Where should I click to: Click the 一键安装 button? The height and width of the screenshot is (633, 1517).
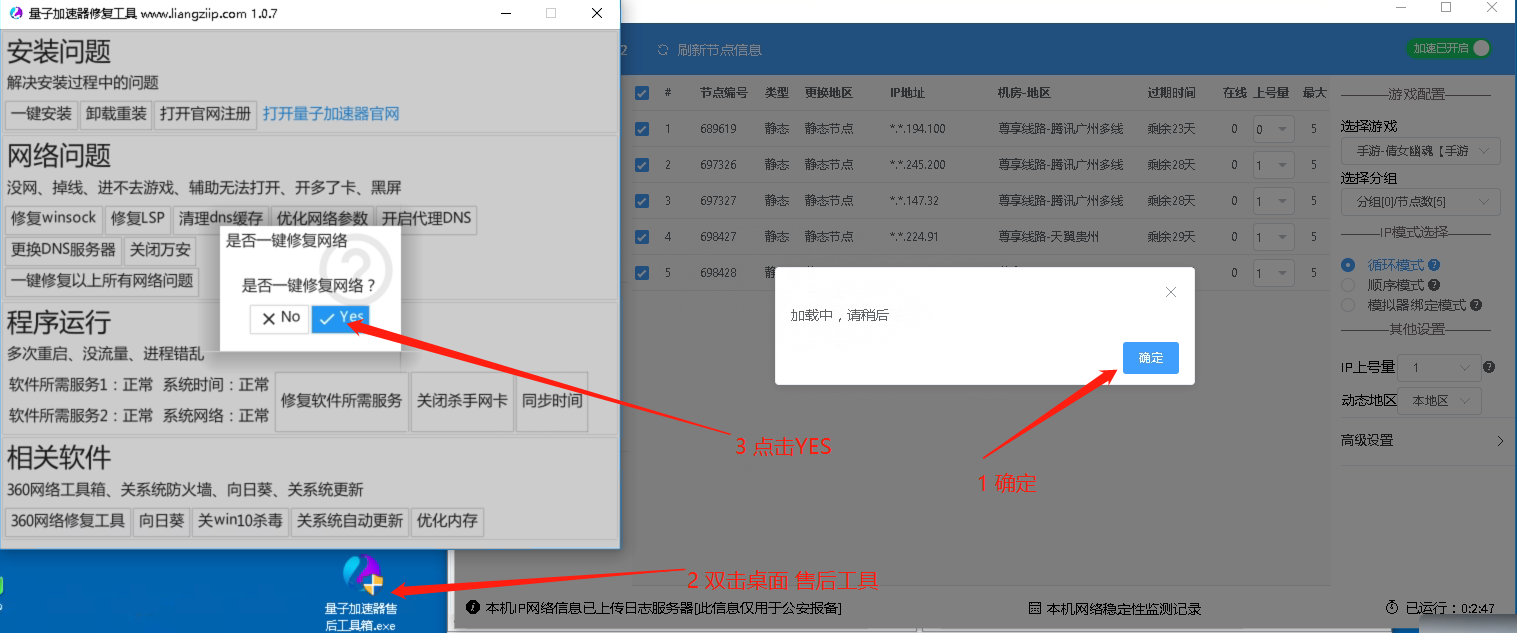point(41,114)
